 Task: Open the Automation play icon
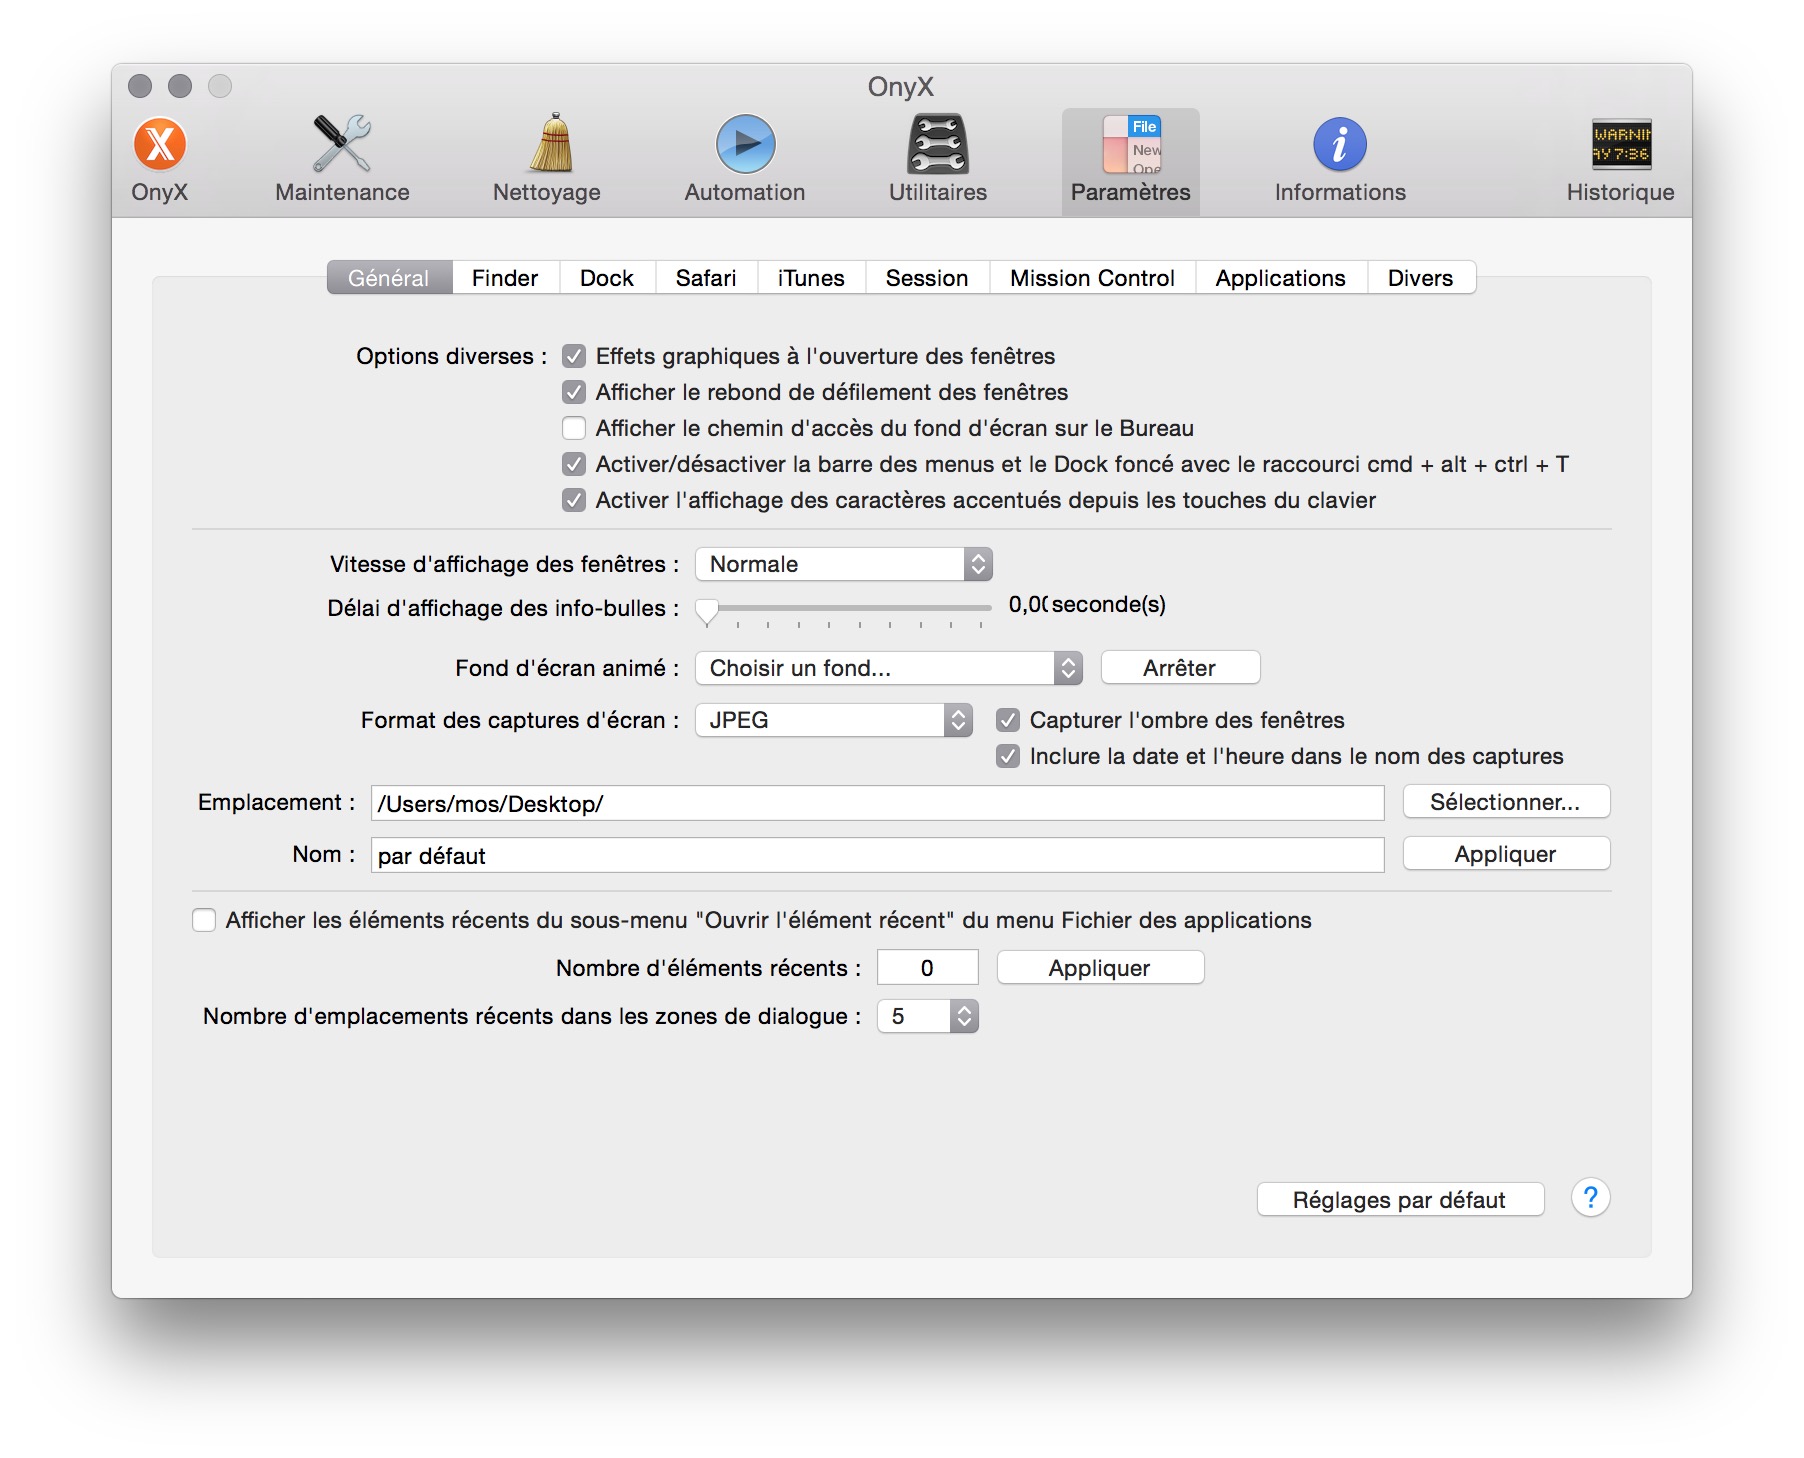(746, 145)
